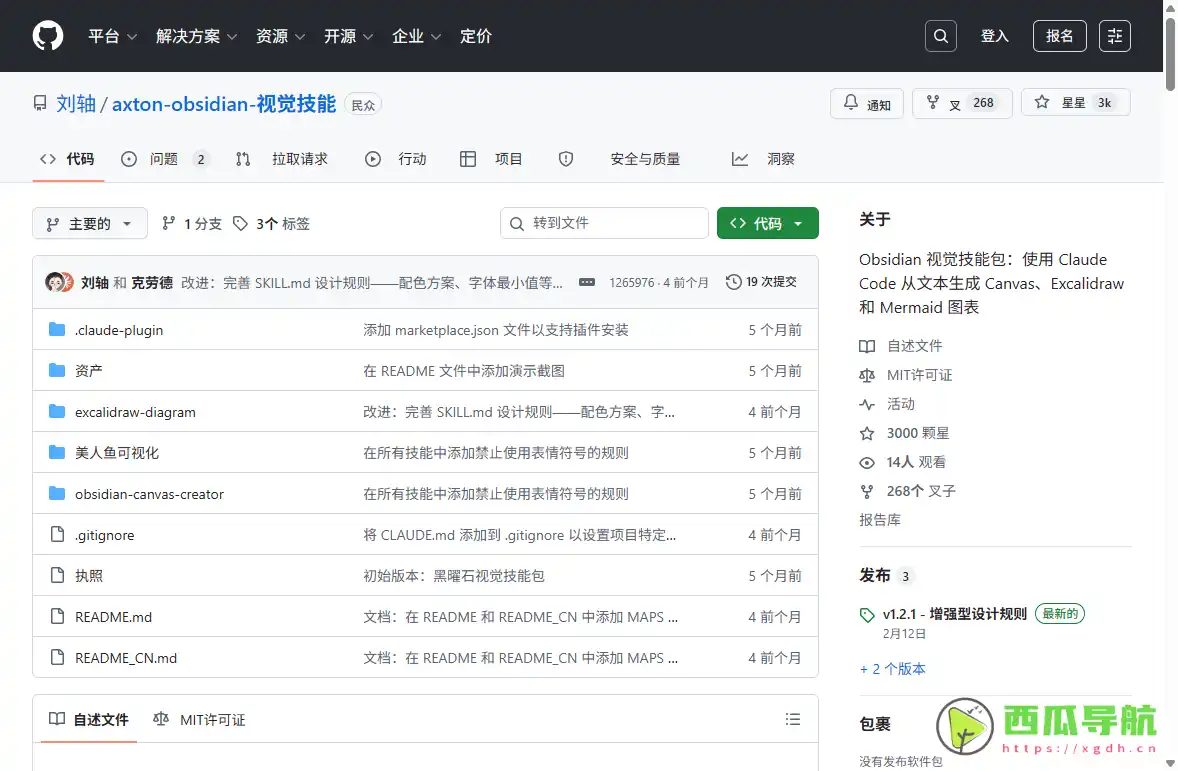Open the 主要的 branch dropdown
Screen dimensions: 1178x771
click(x=89, y=223)
